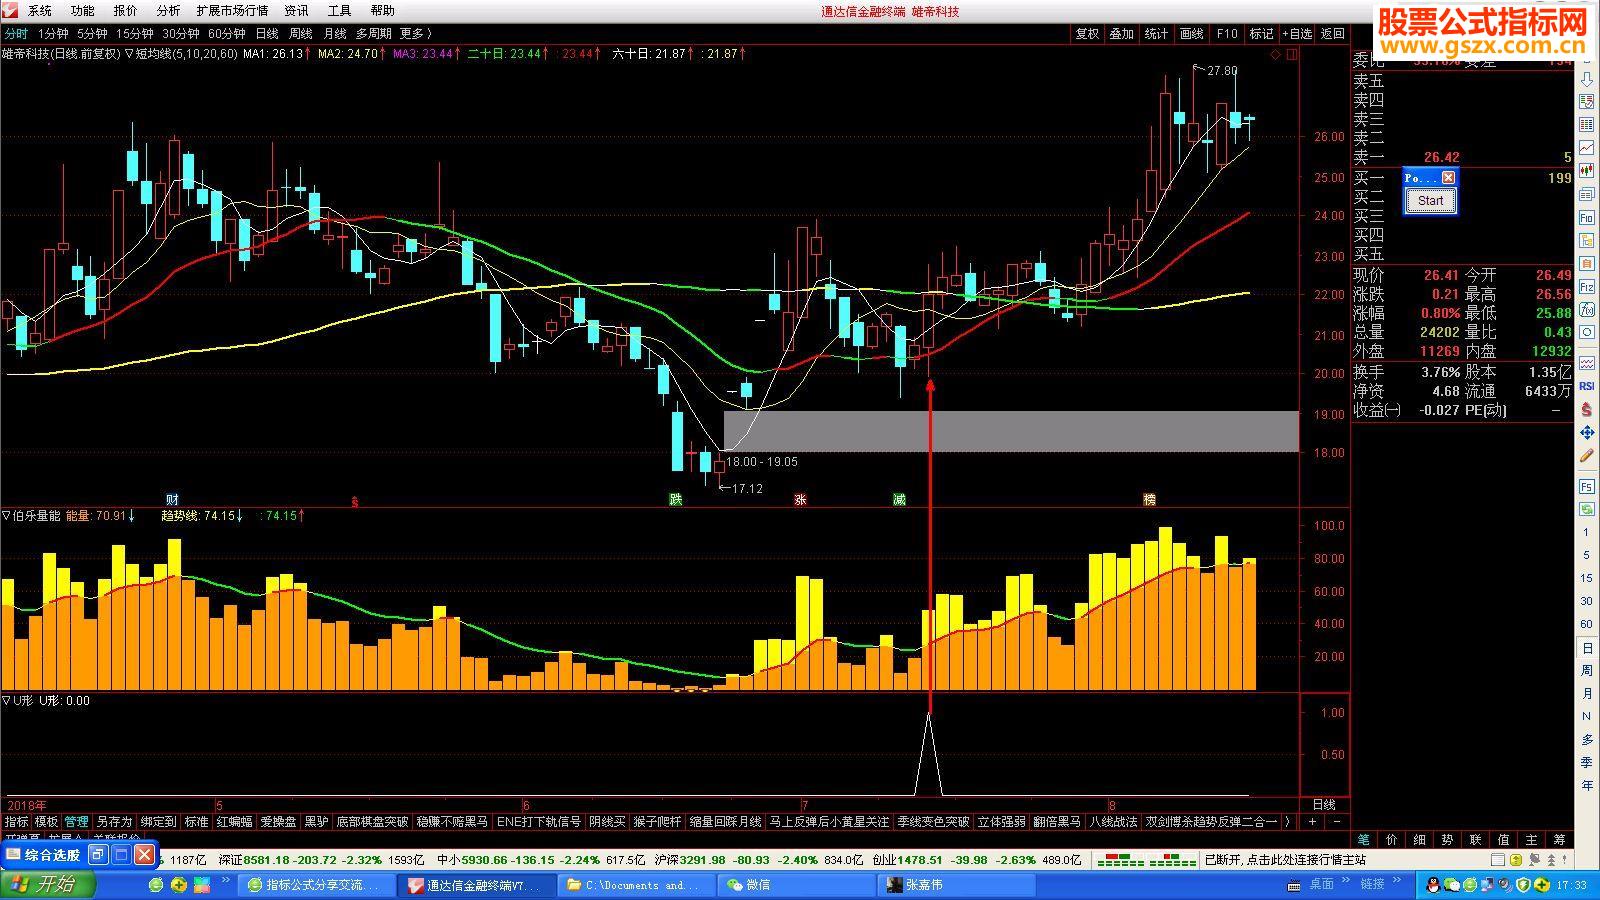
Task: Open the 功能 menu
Action: coord(83,11)
